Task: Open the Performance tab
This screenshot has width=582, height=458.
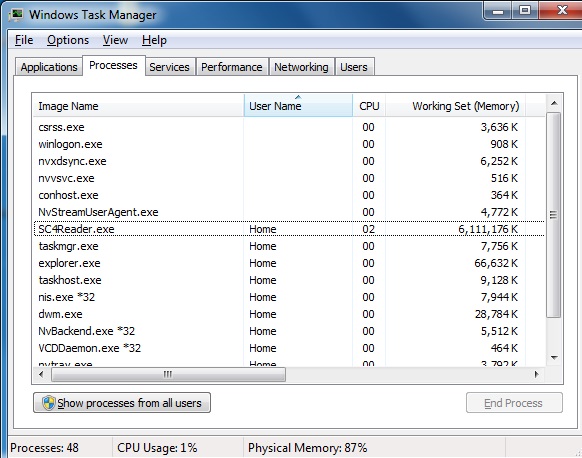Action: pos(232,67)
